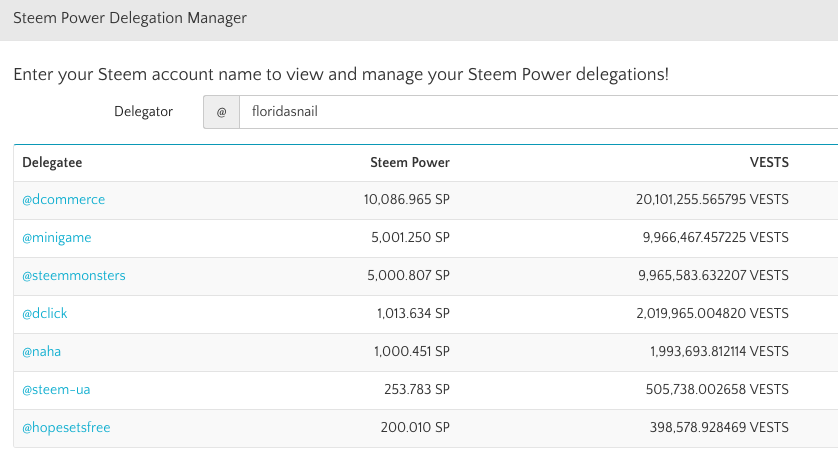
Task: Click the @ prefix beside the Delegator field
Action: [x=221, y=112]
